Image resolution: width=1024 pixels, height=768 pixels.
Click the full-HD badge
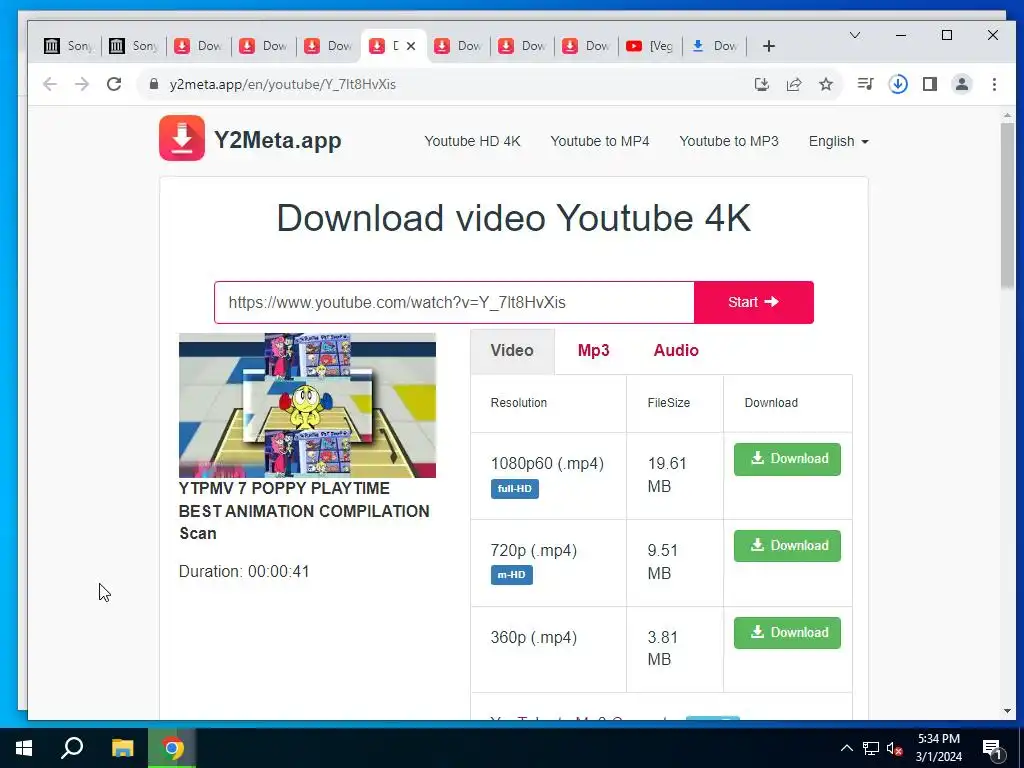point(515,488)
